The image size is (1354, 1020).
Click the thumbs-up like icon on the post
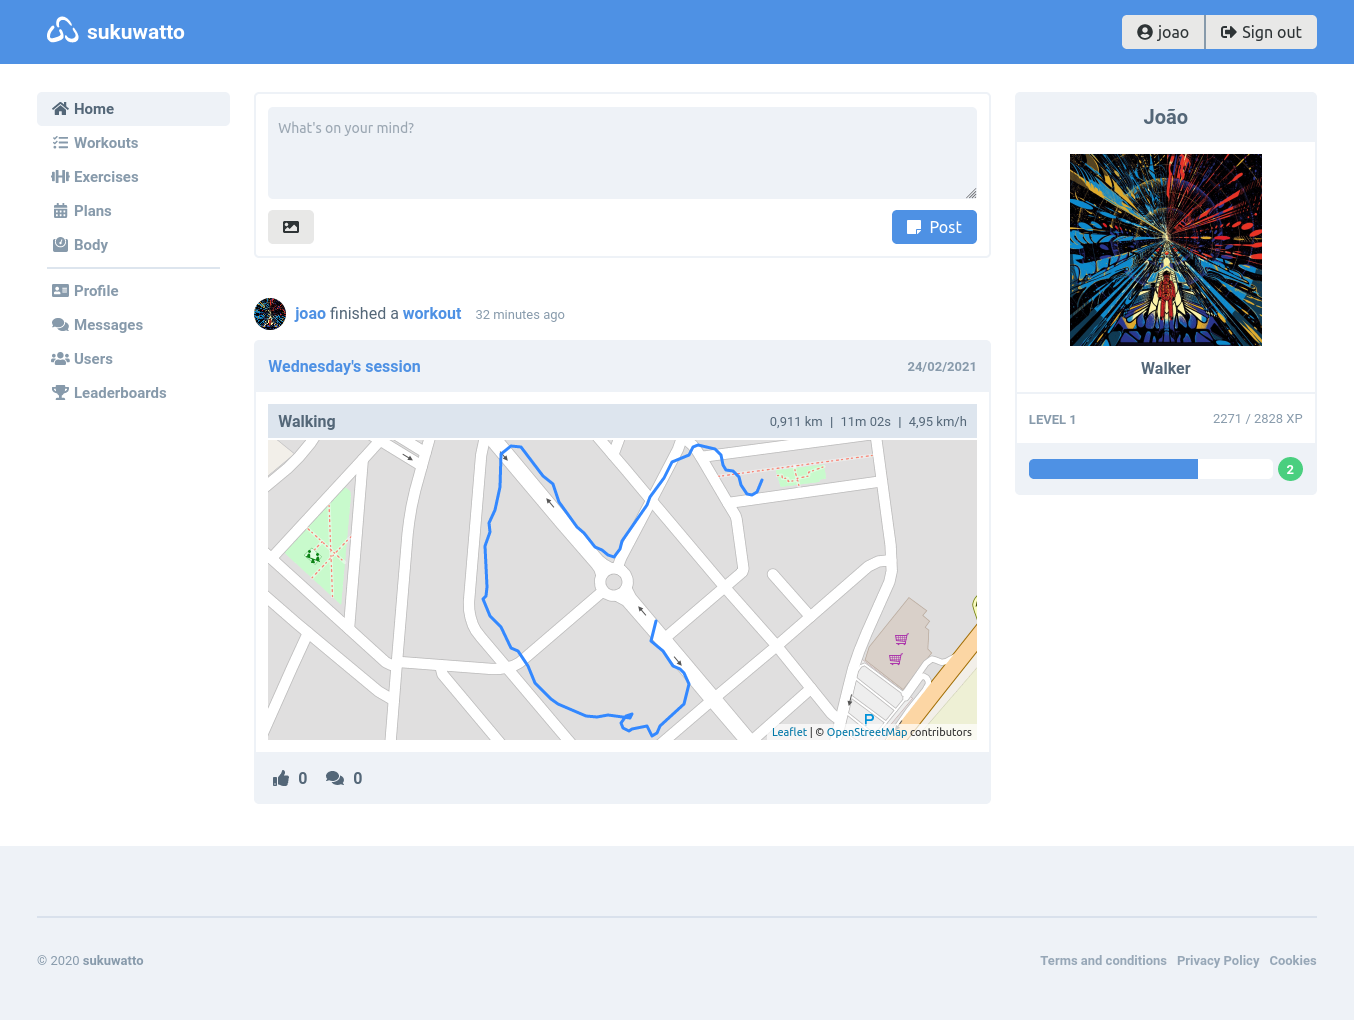[281, 778]
